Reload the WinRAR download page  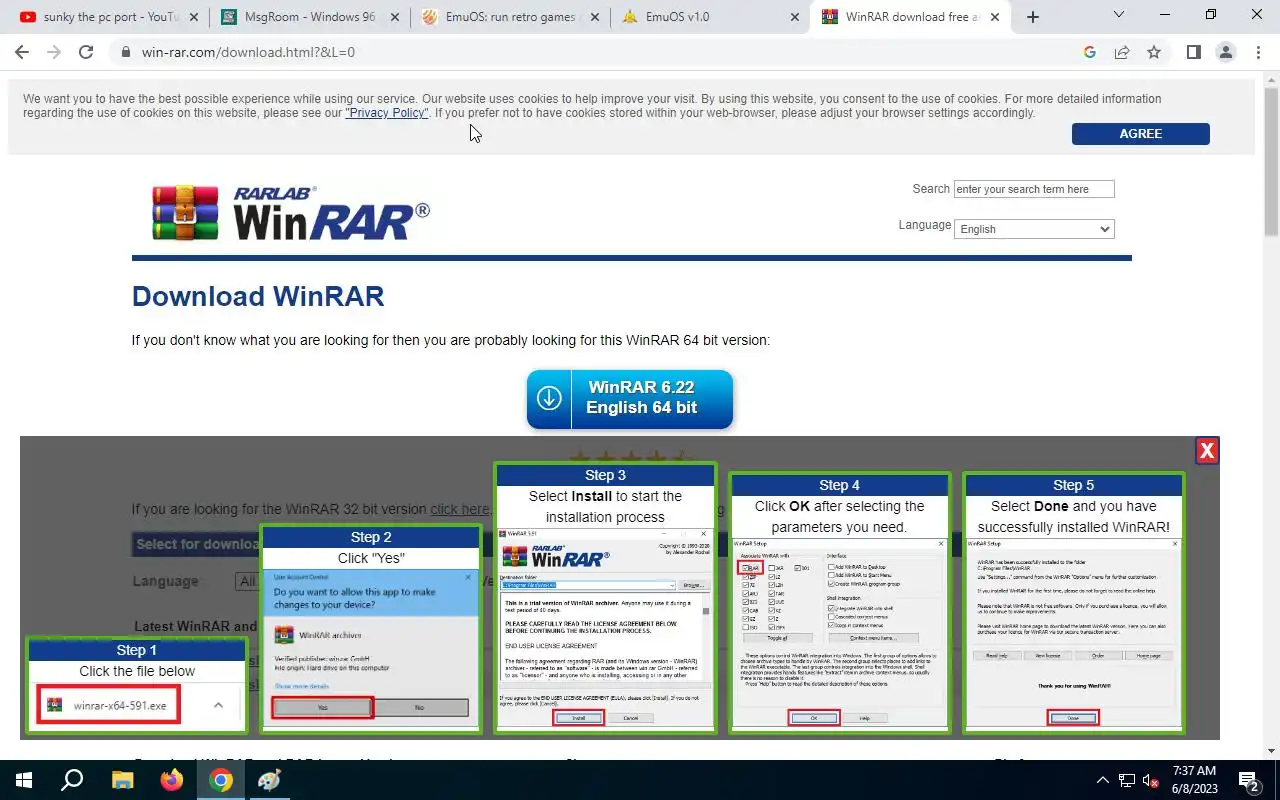point(86,52)
